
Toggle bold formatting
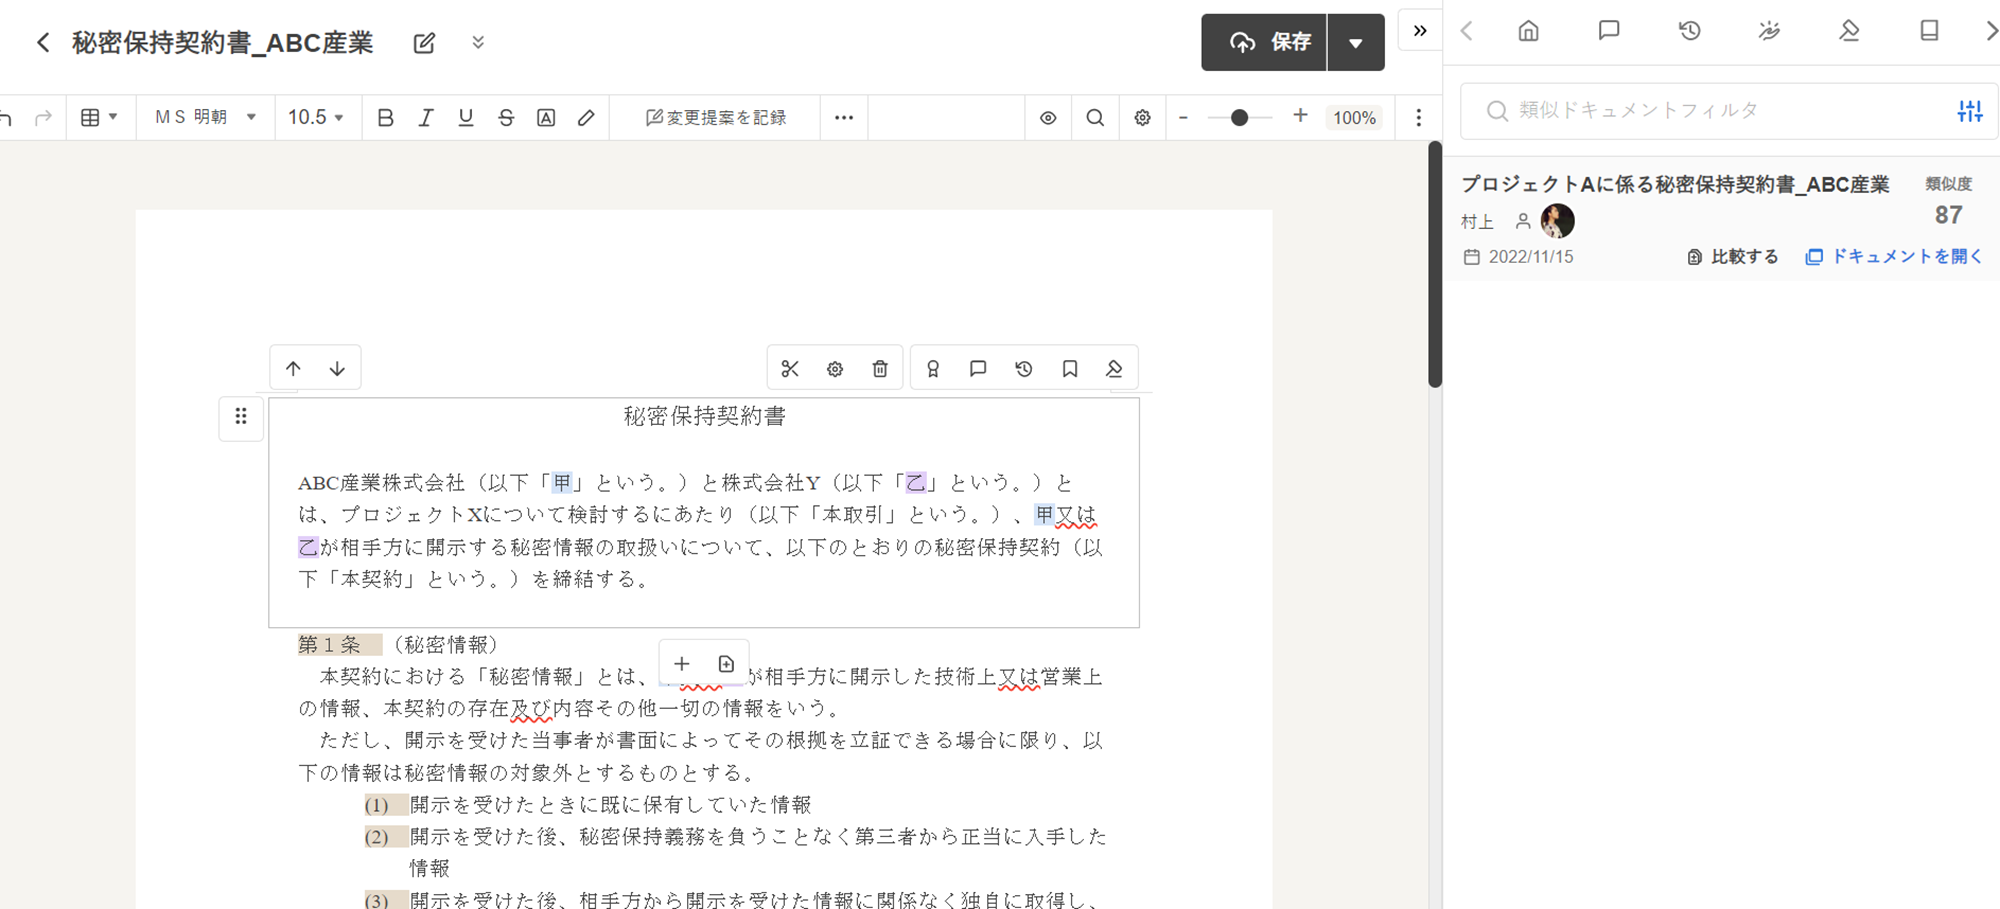coord(385,118)
